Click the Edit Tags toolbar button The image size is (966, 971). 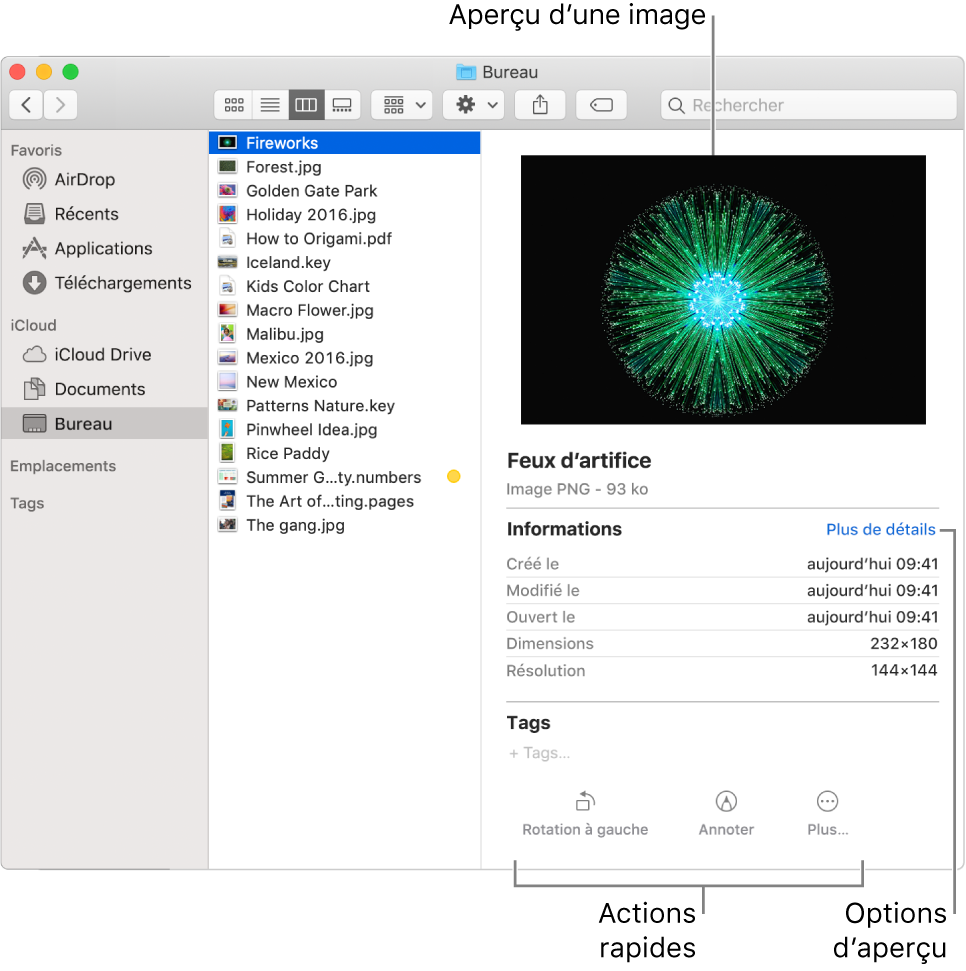tap(601, 105)
